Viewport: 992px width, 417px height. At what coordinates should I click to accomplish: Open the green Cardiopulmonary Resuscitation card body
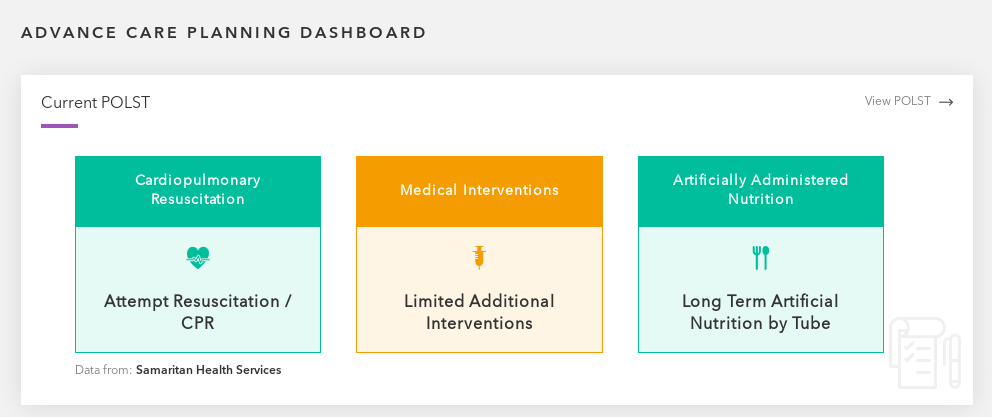pyautogui.click(x=198, y=290)
